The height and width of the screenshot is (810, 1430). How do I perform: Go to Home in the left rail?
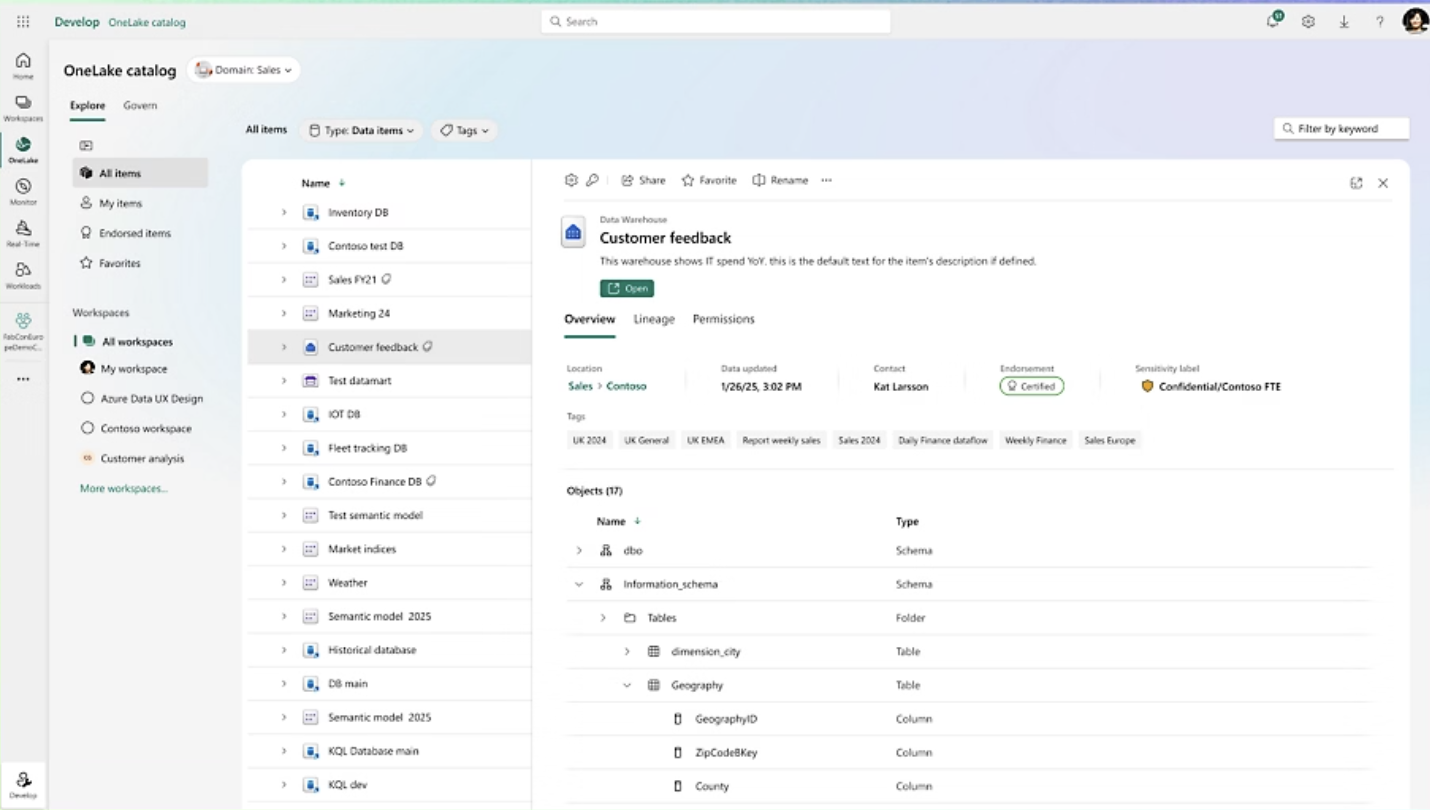[x=23, y=66]
